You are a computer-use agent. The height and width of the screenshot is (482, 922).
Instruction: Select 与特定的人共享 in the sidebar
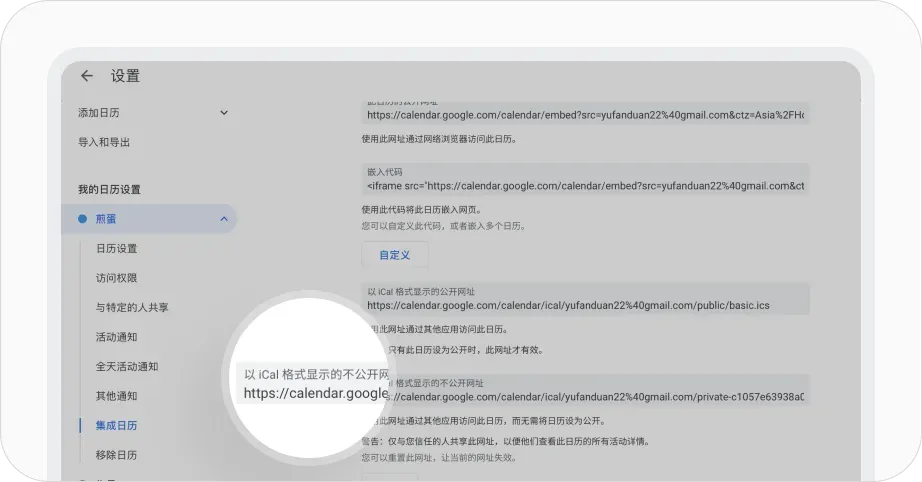click(132, 307)
